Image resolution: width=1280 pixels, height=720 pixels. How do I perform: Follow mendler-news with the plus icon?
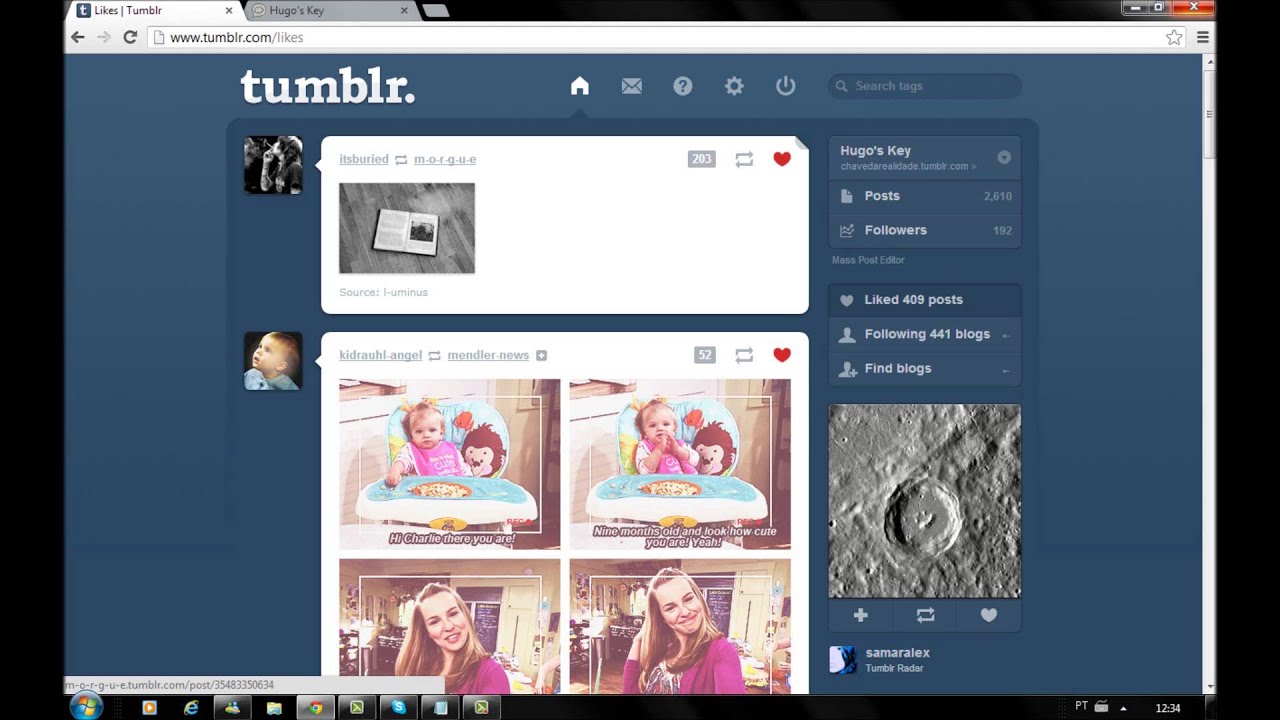coord(541,355)
